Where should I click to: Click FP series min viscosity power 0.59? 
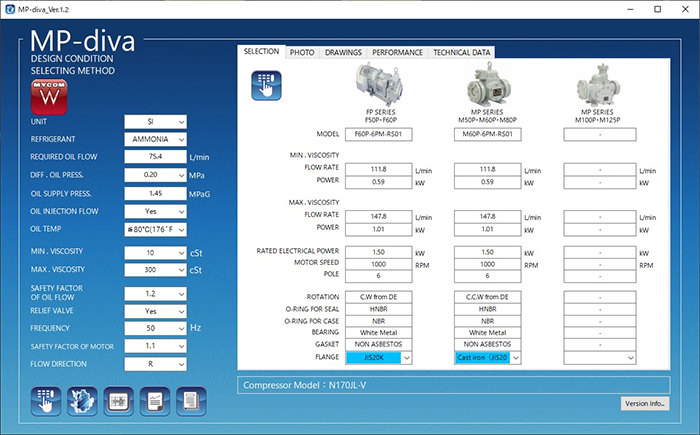click(379, 182)
